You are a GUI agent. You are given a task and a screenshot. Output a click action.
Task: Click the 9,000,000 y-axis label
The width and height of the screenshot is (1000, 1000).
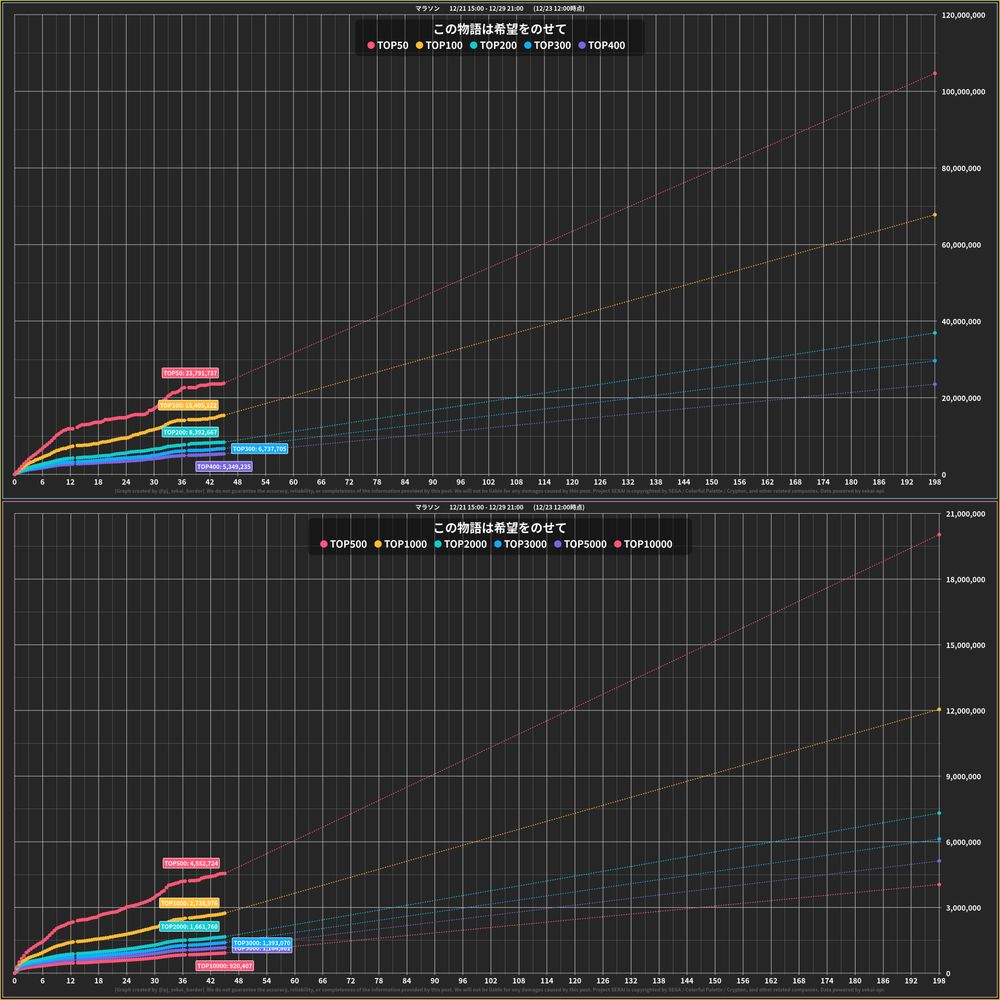click(965, 776)
